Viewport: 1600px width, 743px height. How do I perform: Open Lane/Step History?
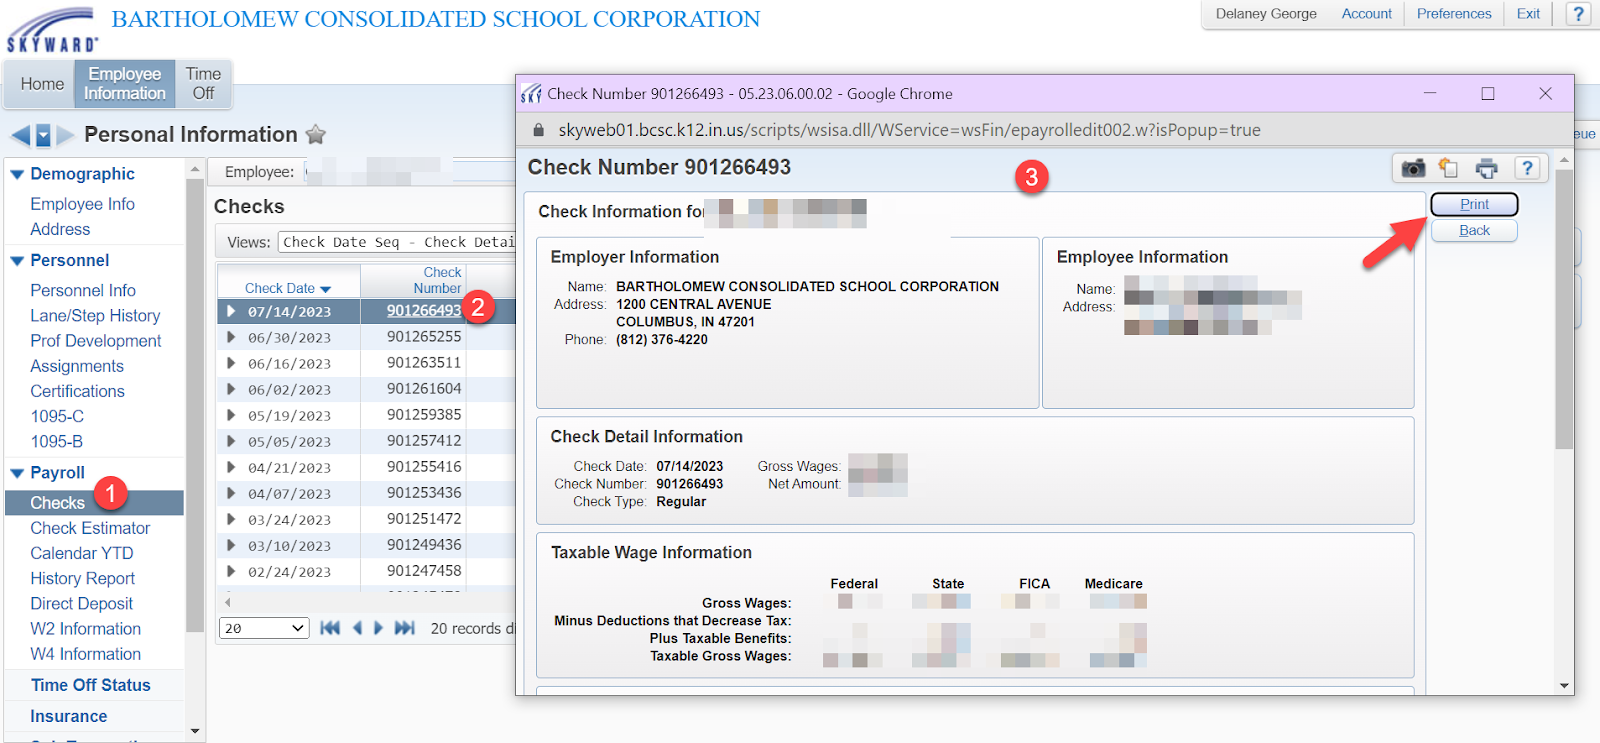tap(95, 315)
